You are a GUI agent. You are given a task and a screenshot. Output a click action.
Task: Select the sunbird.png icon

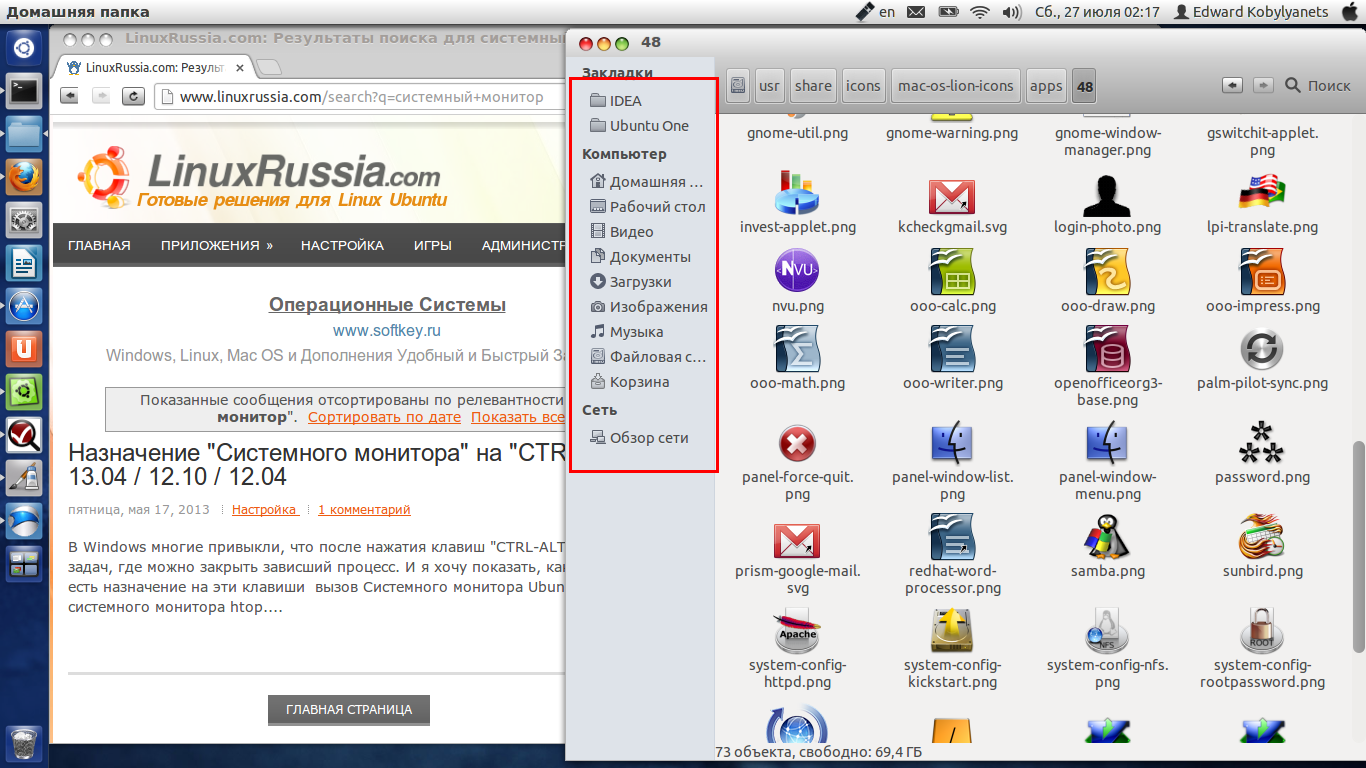pos(1262,536)
